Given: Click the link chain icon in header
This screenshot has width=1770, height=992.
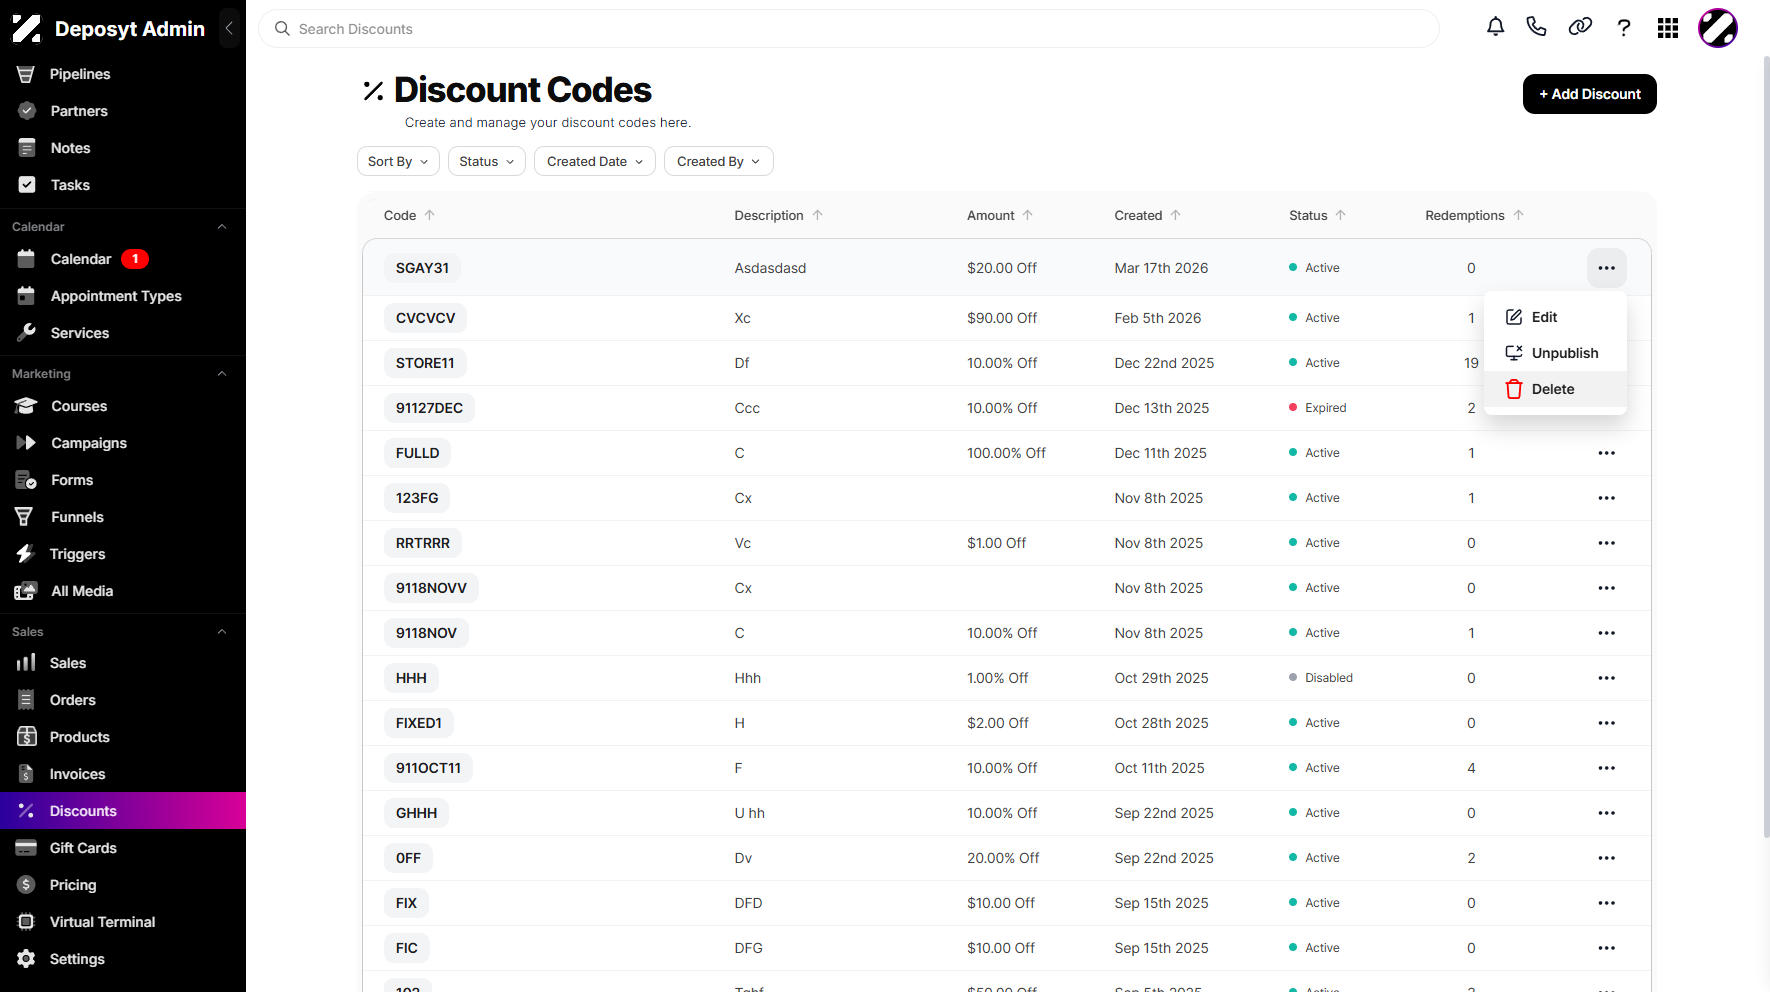Looking at the screenshot, I should point(1580,28).
